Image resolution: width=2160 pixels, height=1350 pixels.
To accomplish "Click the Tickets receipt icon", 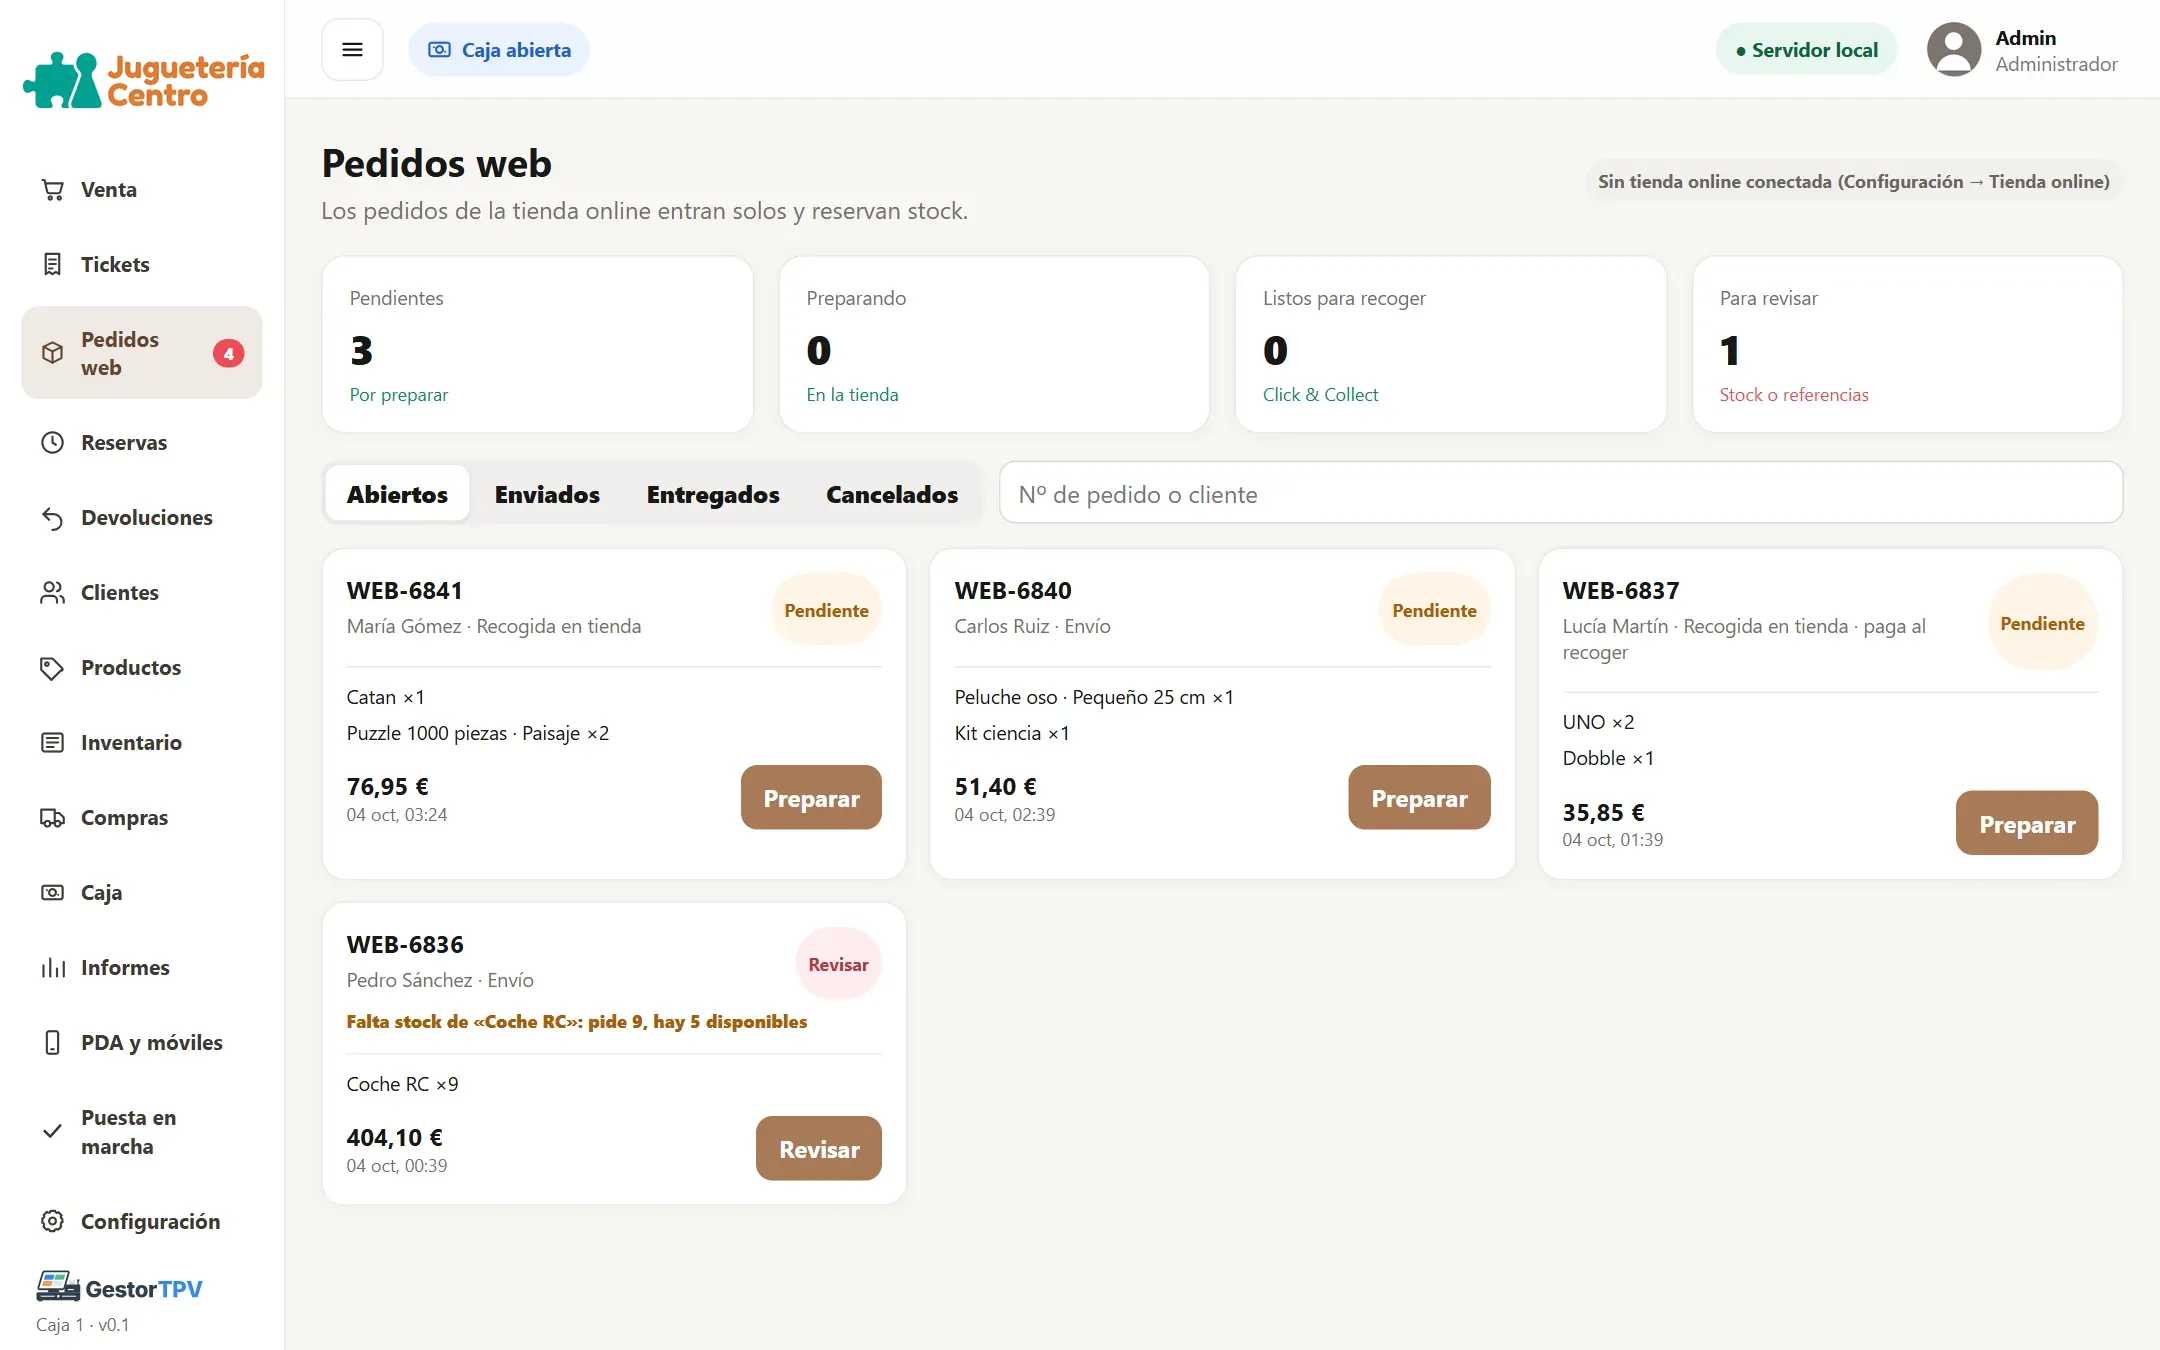I will coord(53,265).
